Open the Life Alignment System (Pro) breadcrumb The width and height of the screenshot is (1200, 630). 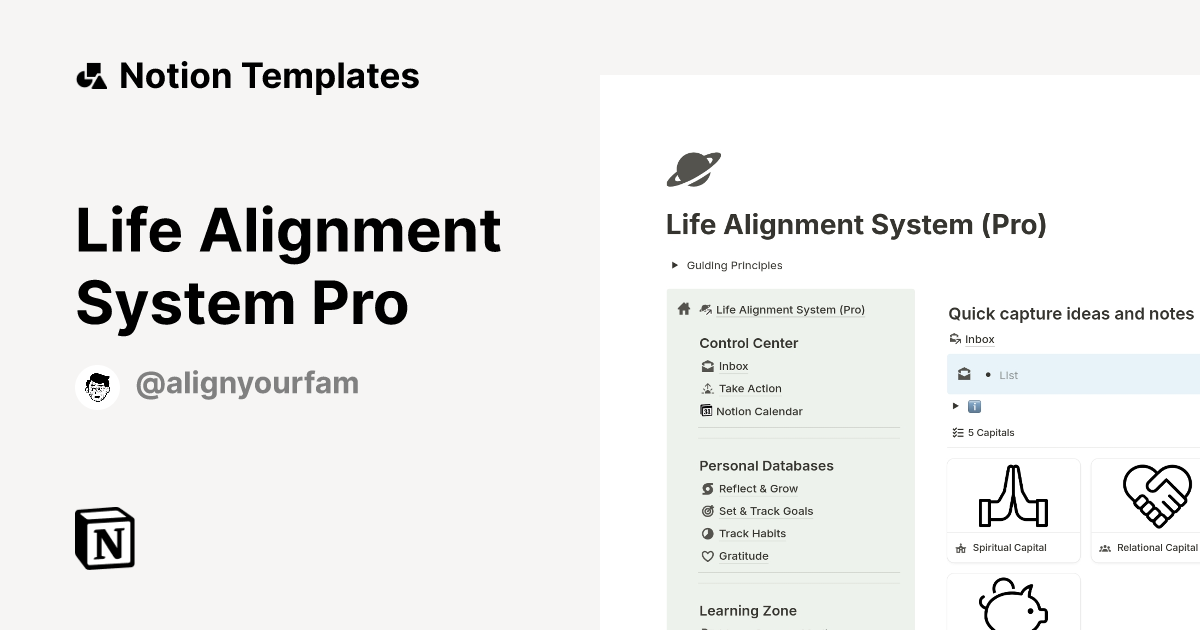(x=790, y=309)
